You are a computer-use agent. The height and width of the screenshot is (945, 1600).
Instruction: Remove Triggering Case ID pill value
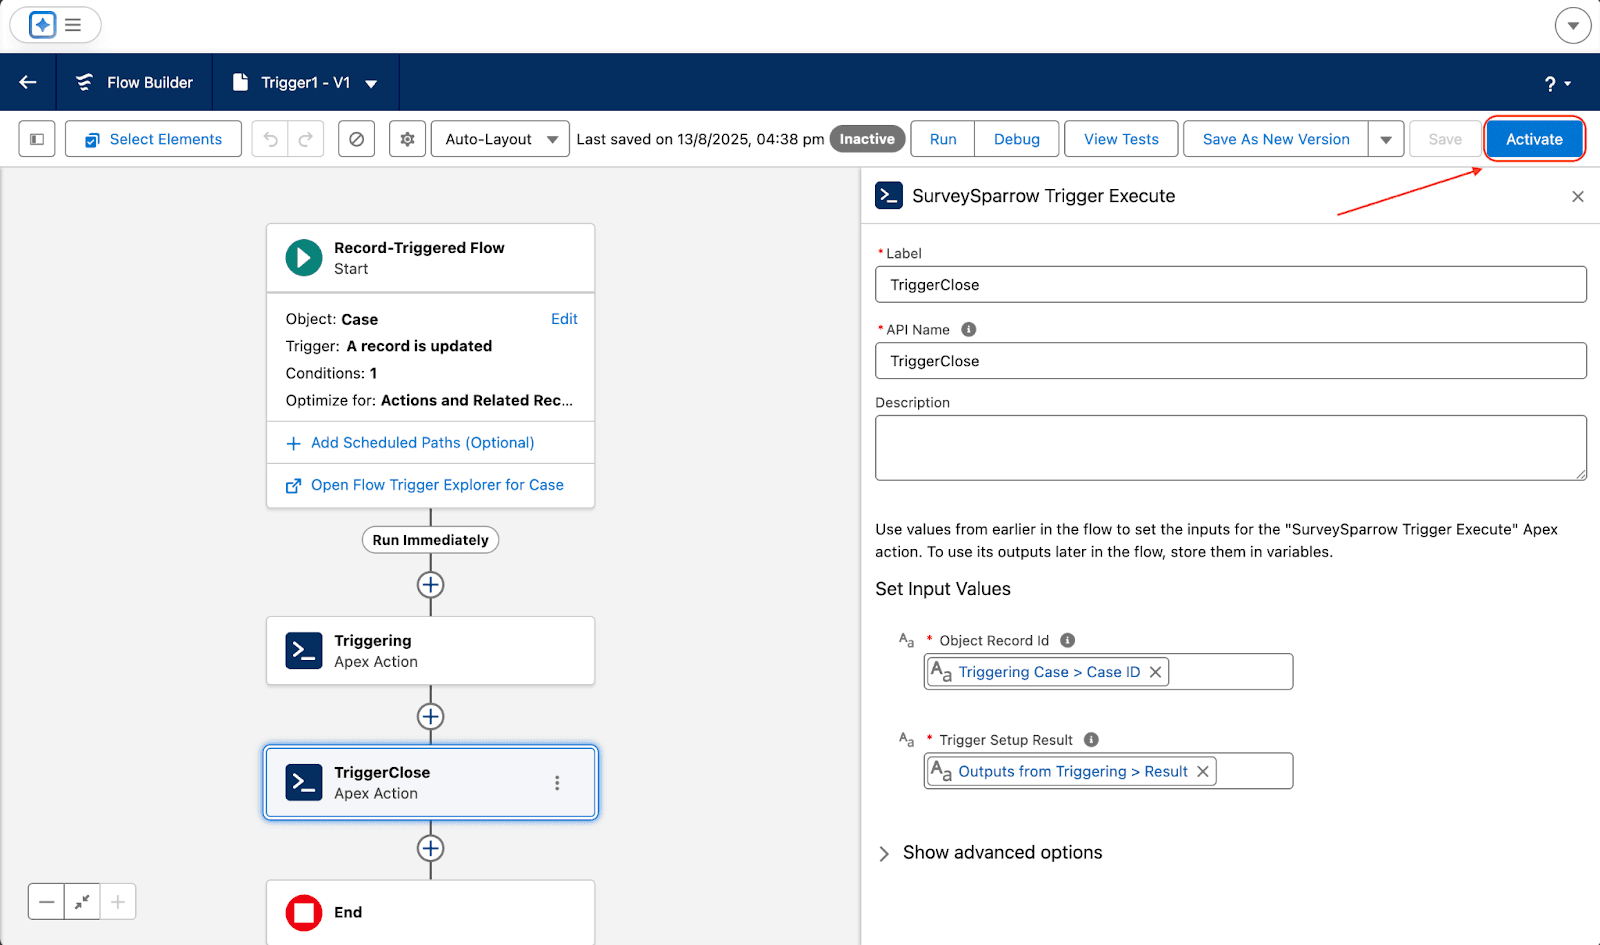[1155, 672]
